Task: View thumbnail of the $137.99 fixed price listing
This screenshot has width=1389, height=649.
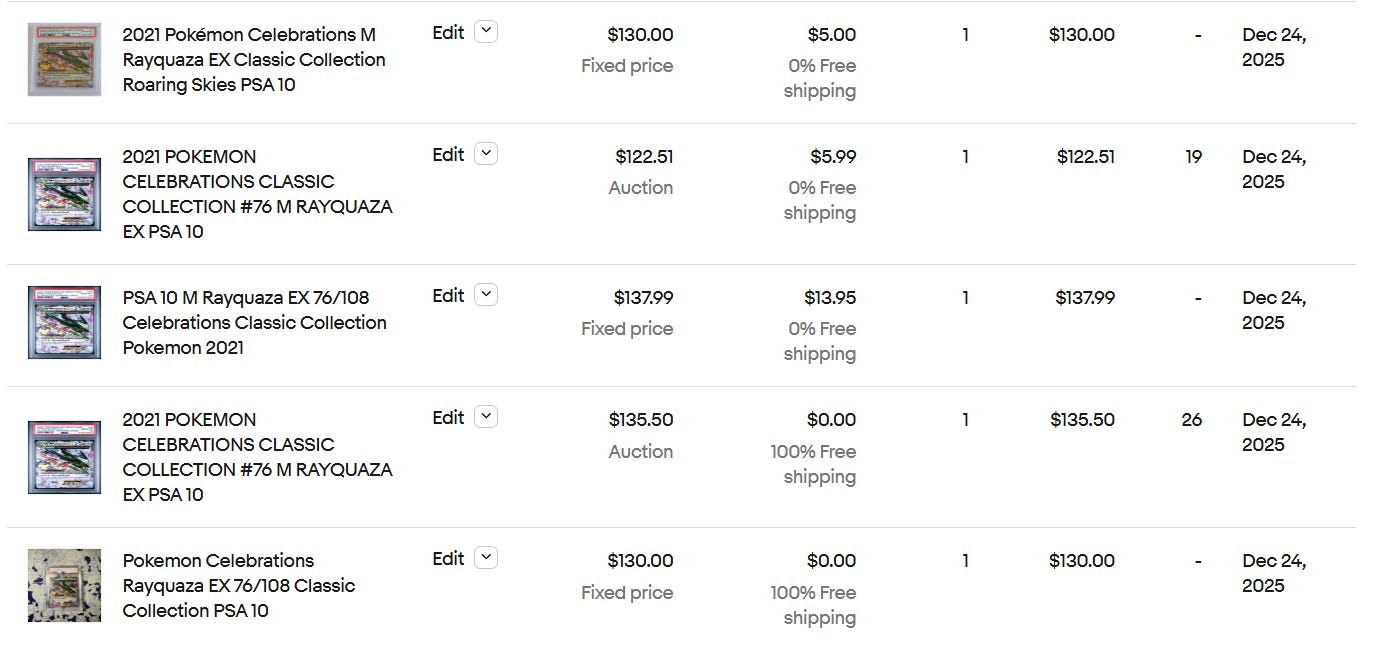Action: [x=64, y=322]
